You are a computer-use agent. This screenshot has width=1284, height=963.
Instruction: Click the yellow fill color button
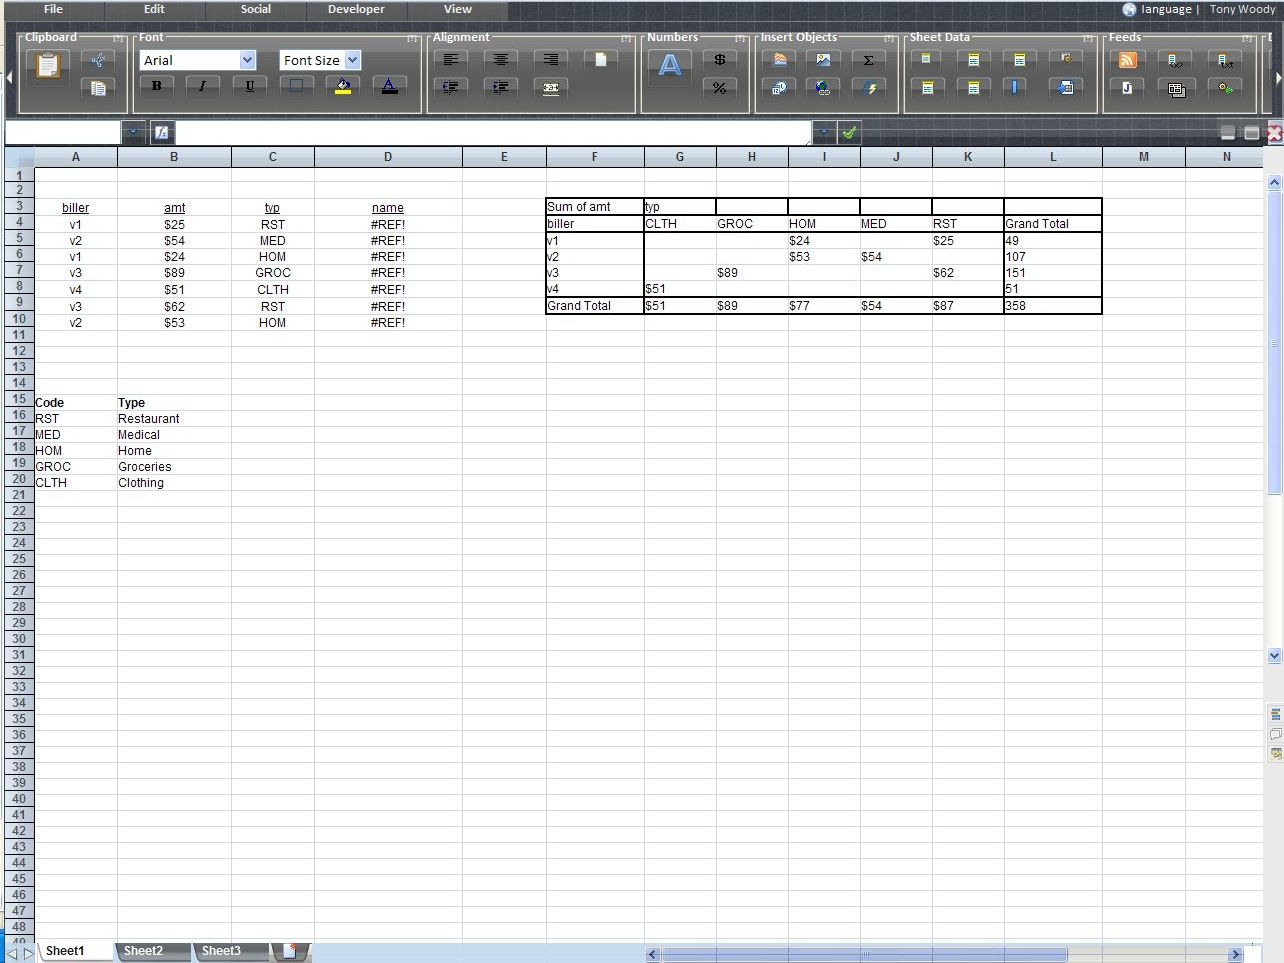(x=343, y=86)
